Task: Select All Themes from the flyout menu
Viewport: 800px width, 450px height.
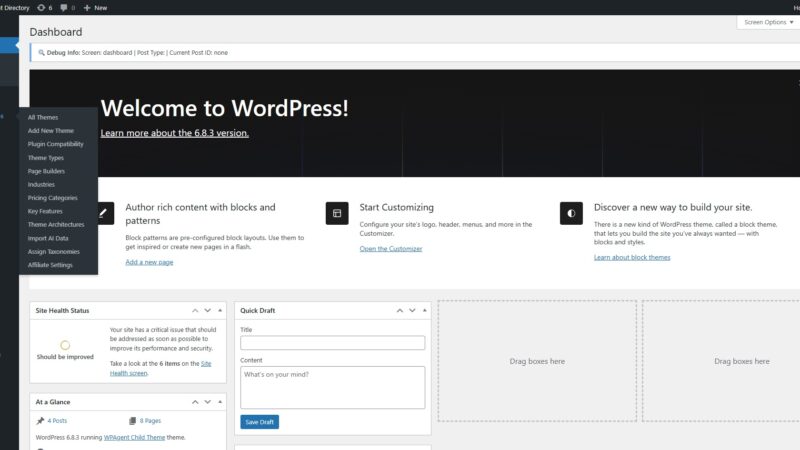Action: click(x=43, y=117)
